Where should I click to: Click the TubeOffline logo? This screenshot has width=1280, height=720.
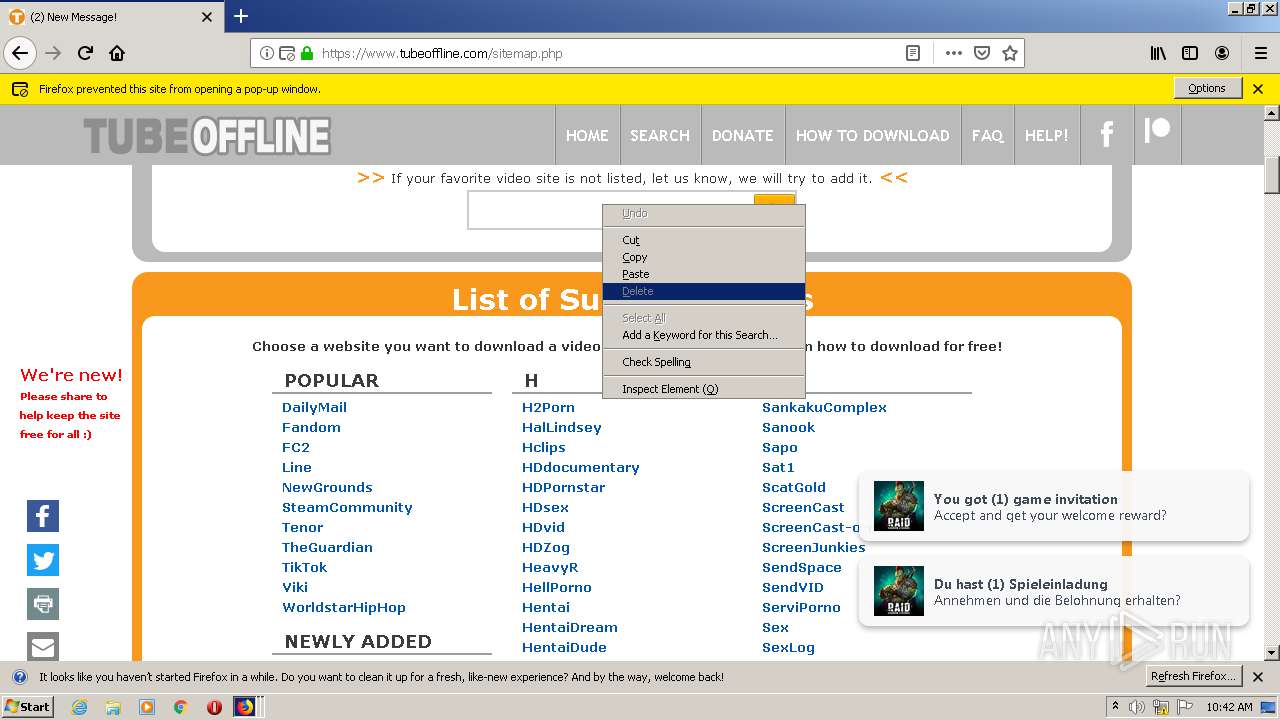[x=207, y=136]
